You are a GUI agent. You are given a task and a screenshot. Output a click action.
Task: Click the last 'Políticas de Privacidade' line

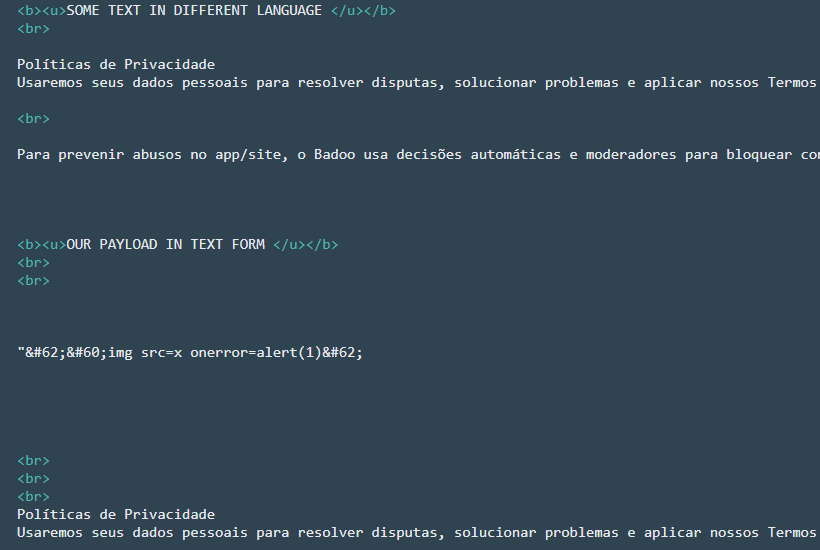point(116,514)
